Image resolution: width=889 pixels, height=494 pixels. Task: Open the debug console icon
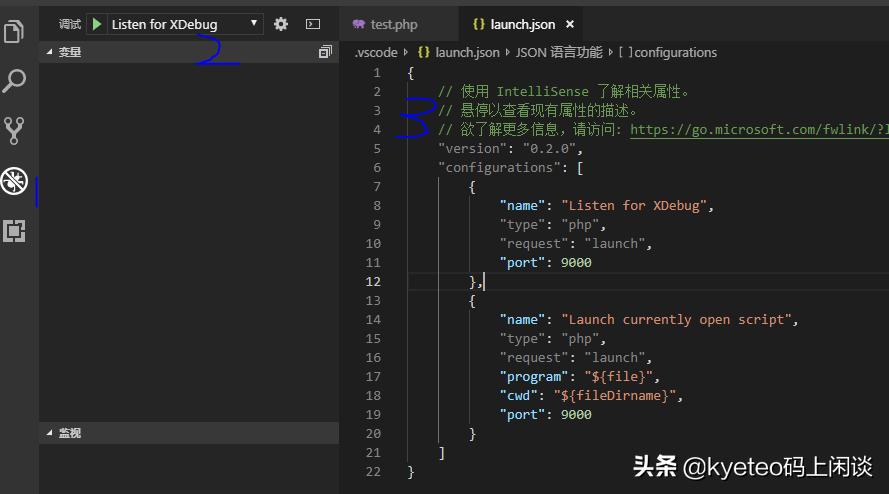point(313,24)
